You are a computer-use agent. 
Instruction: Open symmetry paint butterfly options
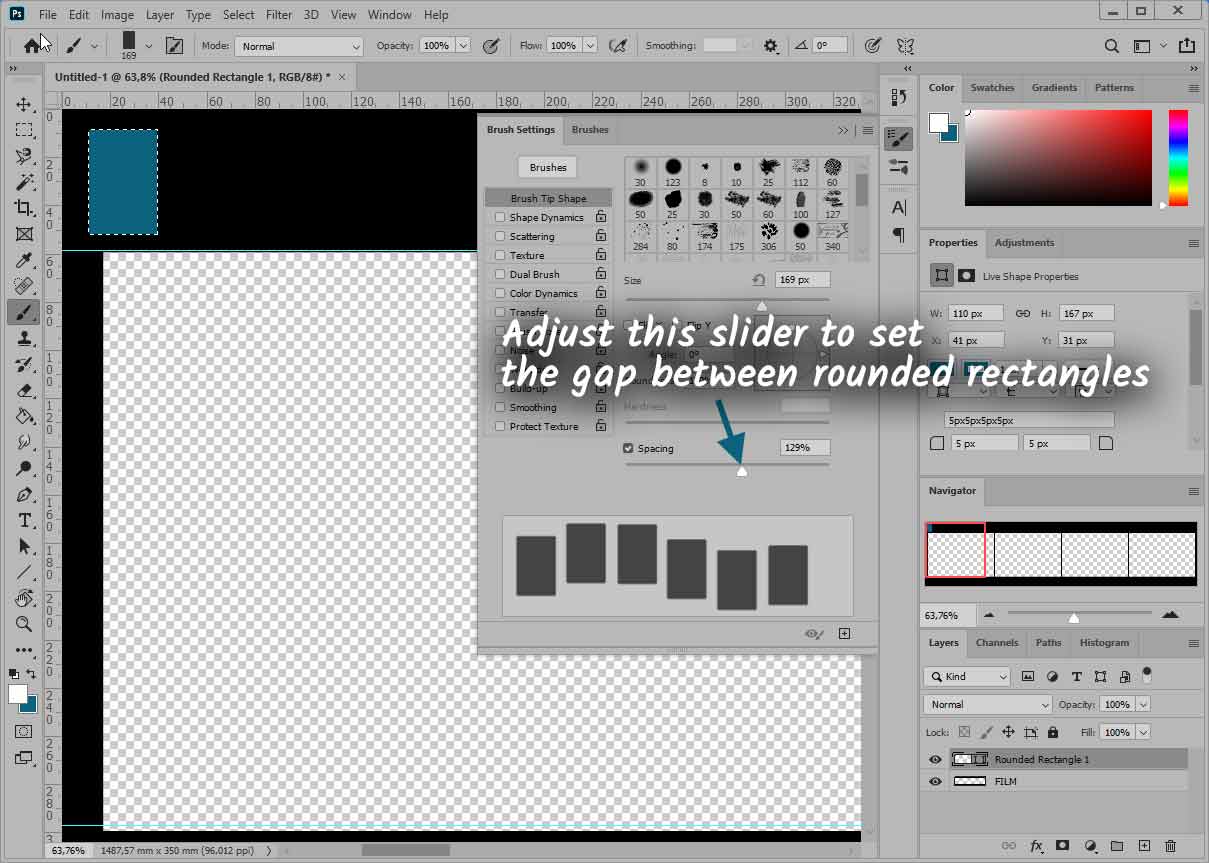click(x=905, y=45)
